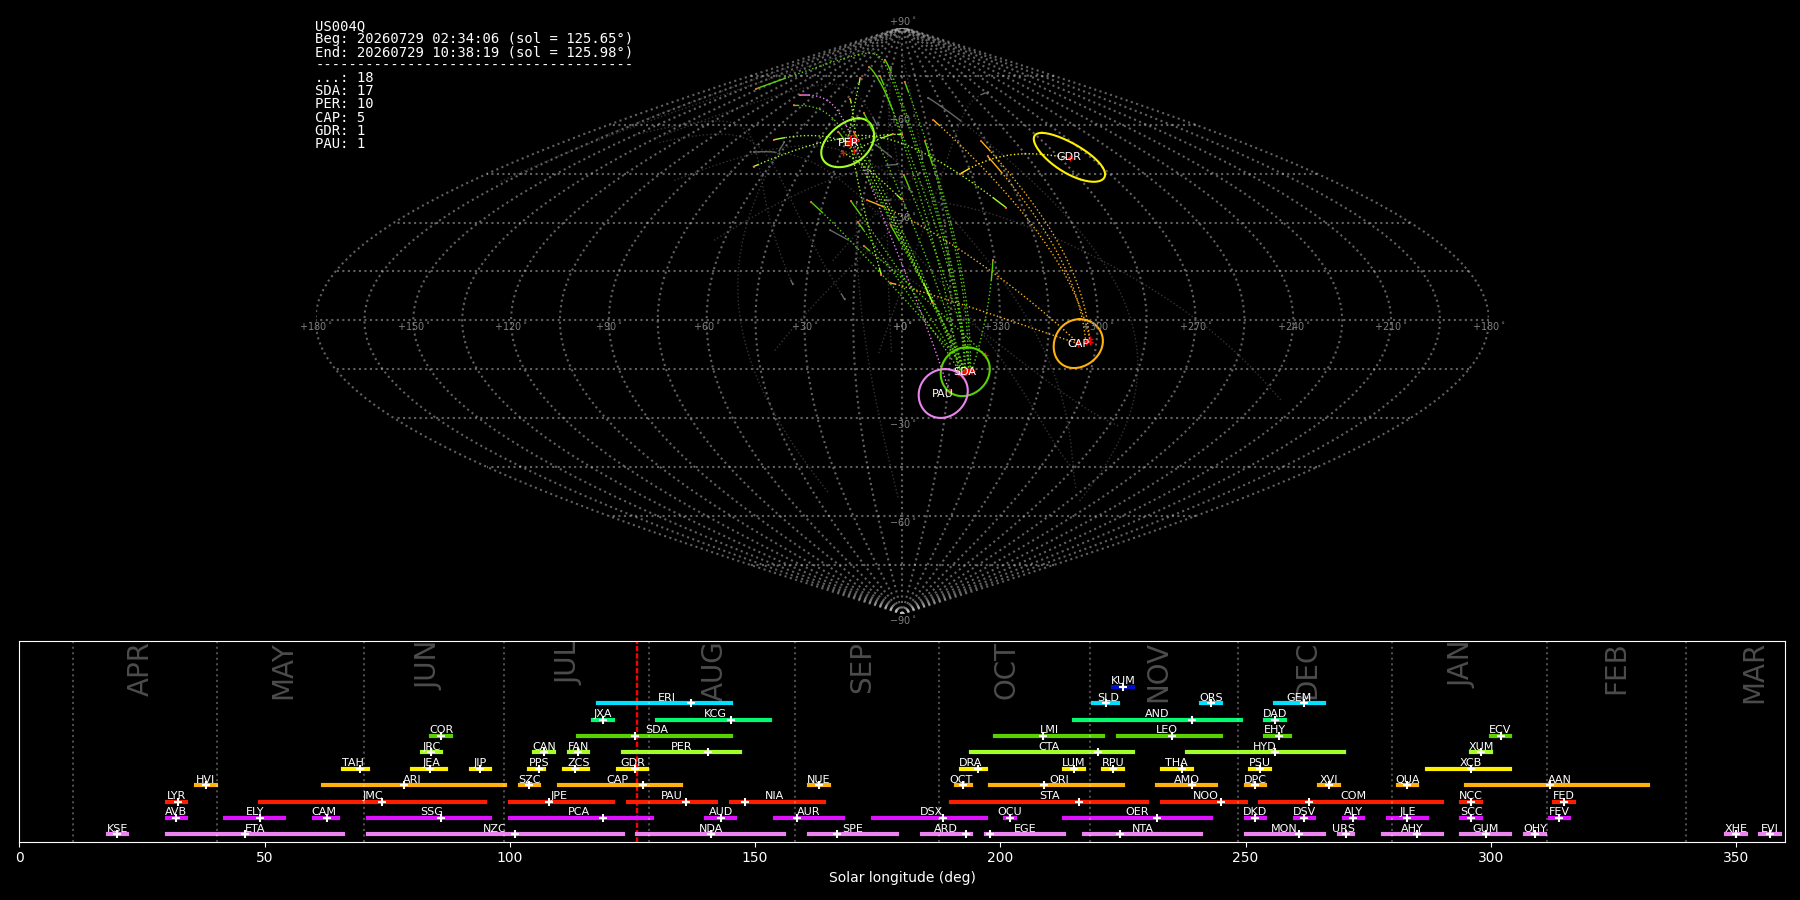Image resolution: width=1800 pixels, height=900 pixels.
Task: Click the red NOO shower bar
Action: tap(1204, 802)
